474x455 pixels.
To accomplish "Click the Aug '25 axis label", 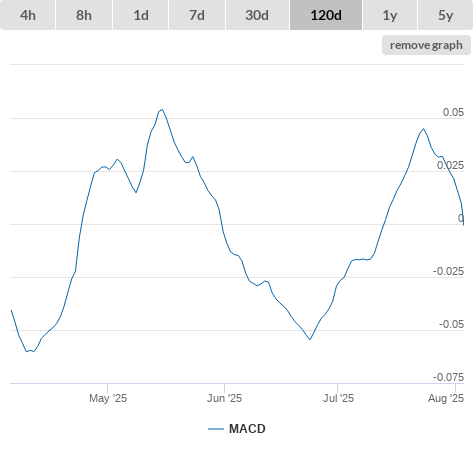I will tap(446, 398).
